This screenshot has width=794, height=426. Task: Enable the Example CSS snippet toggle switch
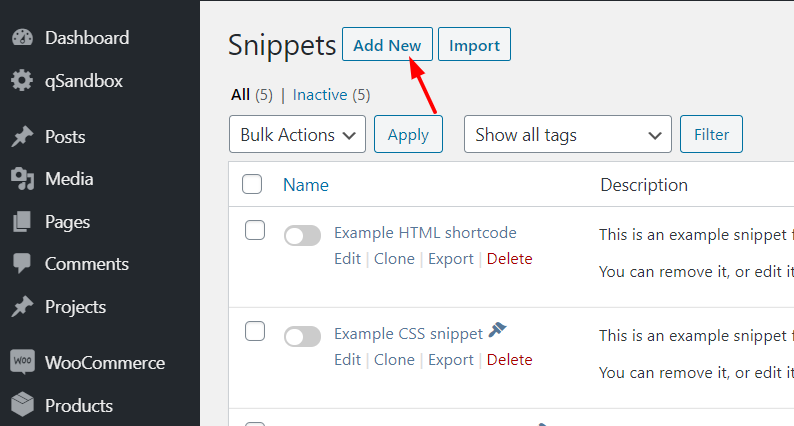302,336
